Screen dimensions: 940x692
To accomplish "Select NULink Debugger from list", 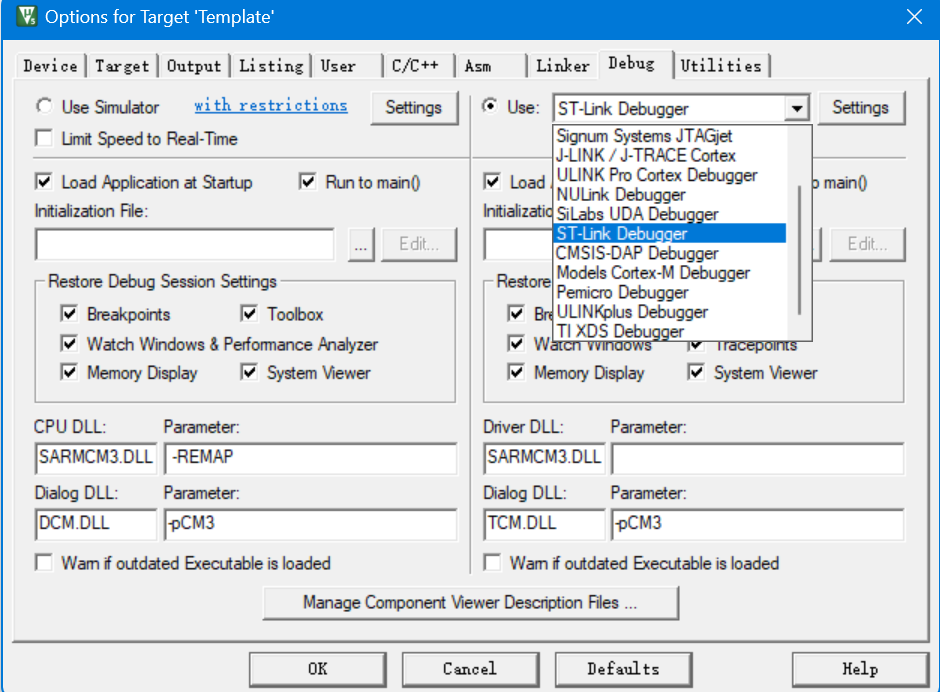I will pyautogui.click(x=670, y=194).
